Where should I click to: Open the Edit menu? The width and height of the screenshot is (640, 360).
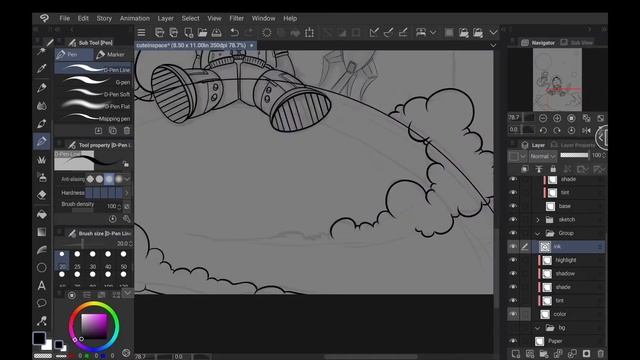[x=83, y=18]
